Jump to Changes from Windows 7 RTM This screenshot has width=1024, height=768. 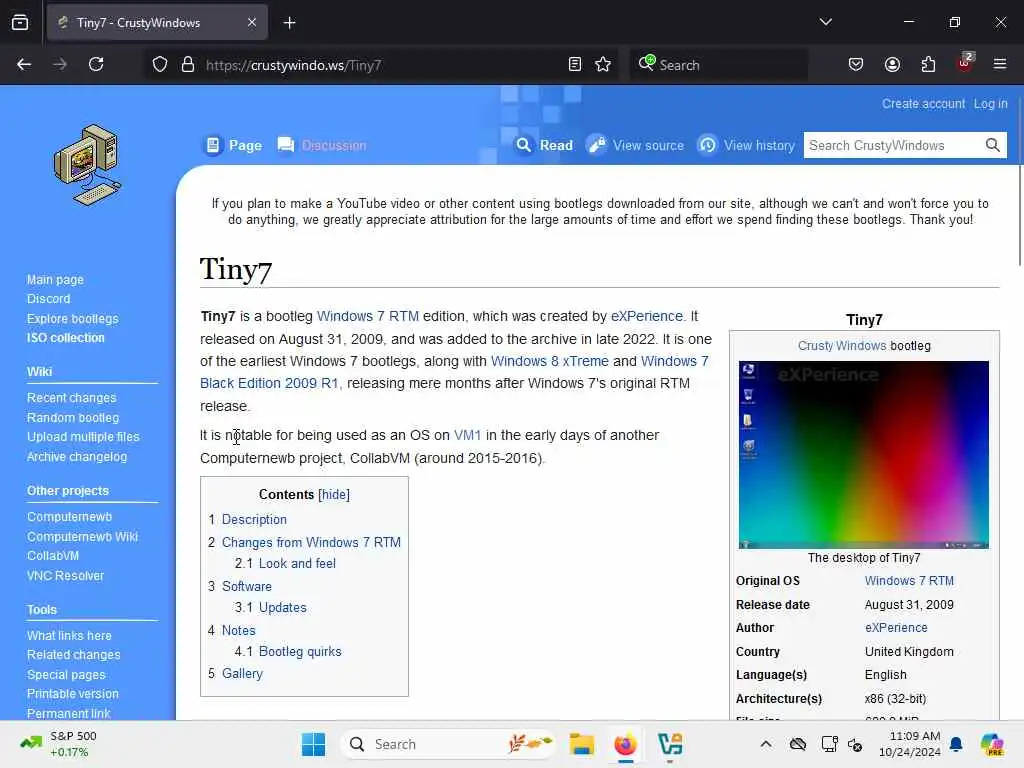[311, 542]
